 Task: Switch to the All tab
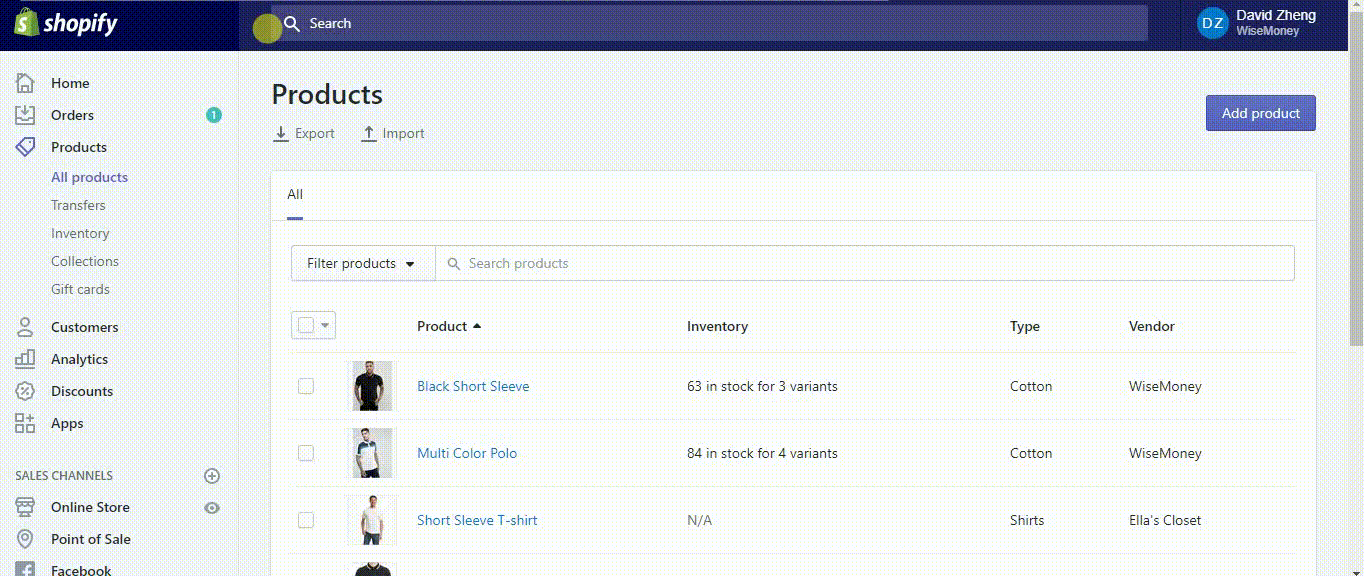tap(295, 195)
